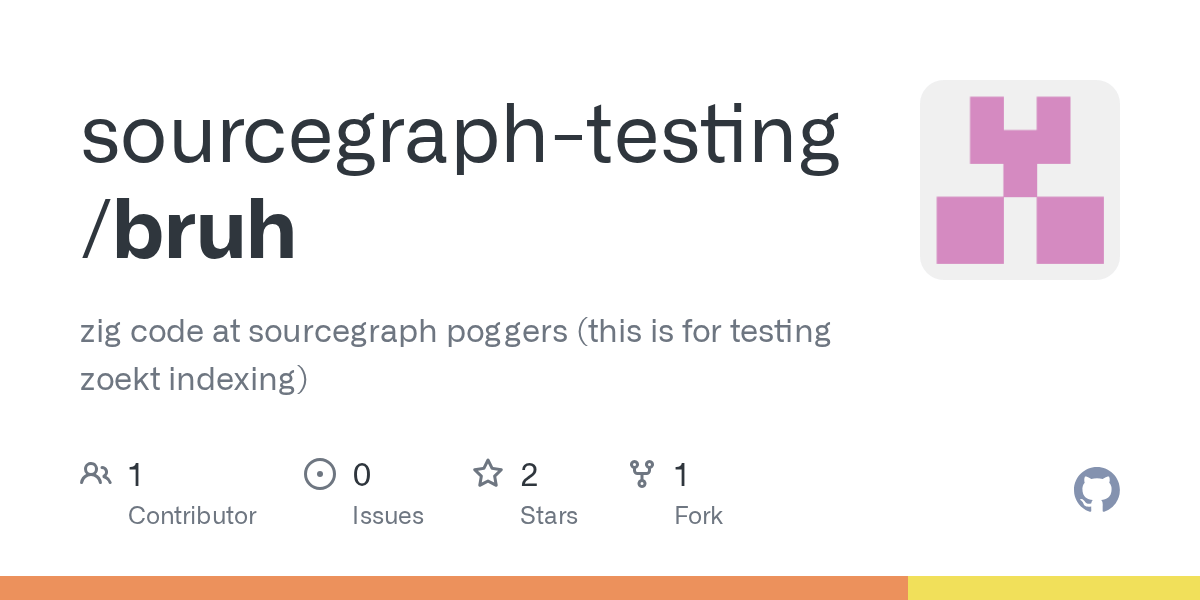
Task: Click the 'zoekt indexing)' description line
Action: [x=194, y=379]
